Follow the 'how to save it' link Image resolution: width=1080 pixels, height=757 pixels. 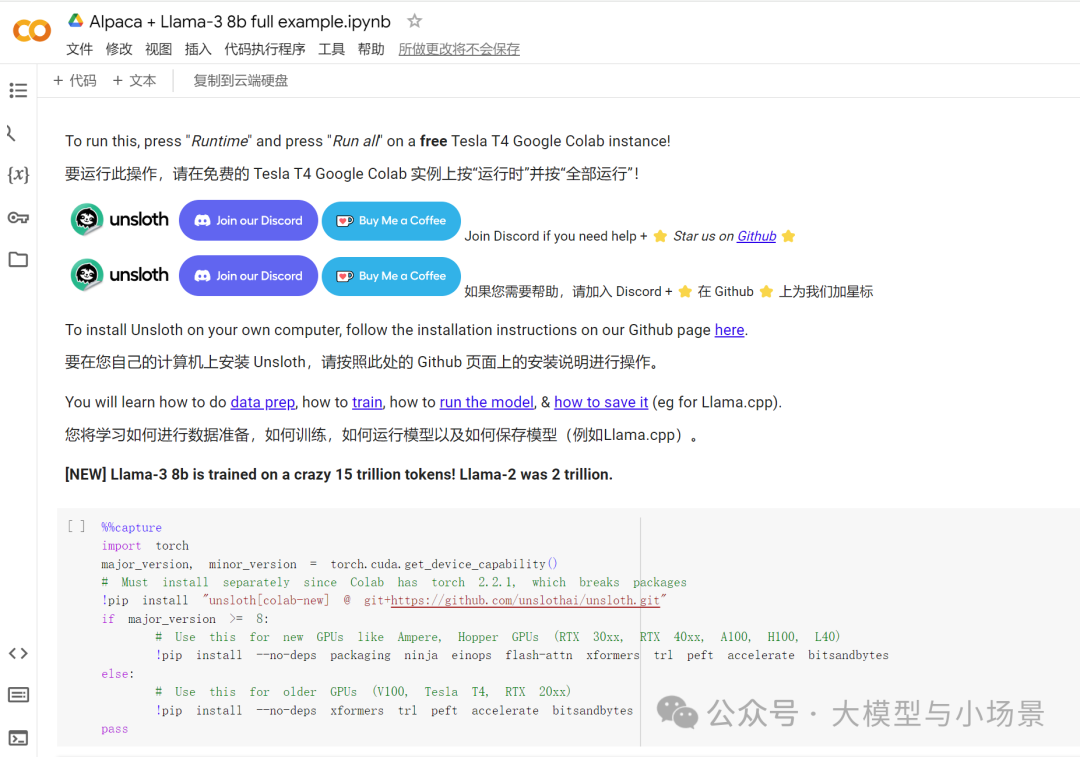(x=601, y=402)
